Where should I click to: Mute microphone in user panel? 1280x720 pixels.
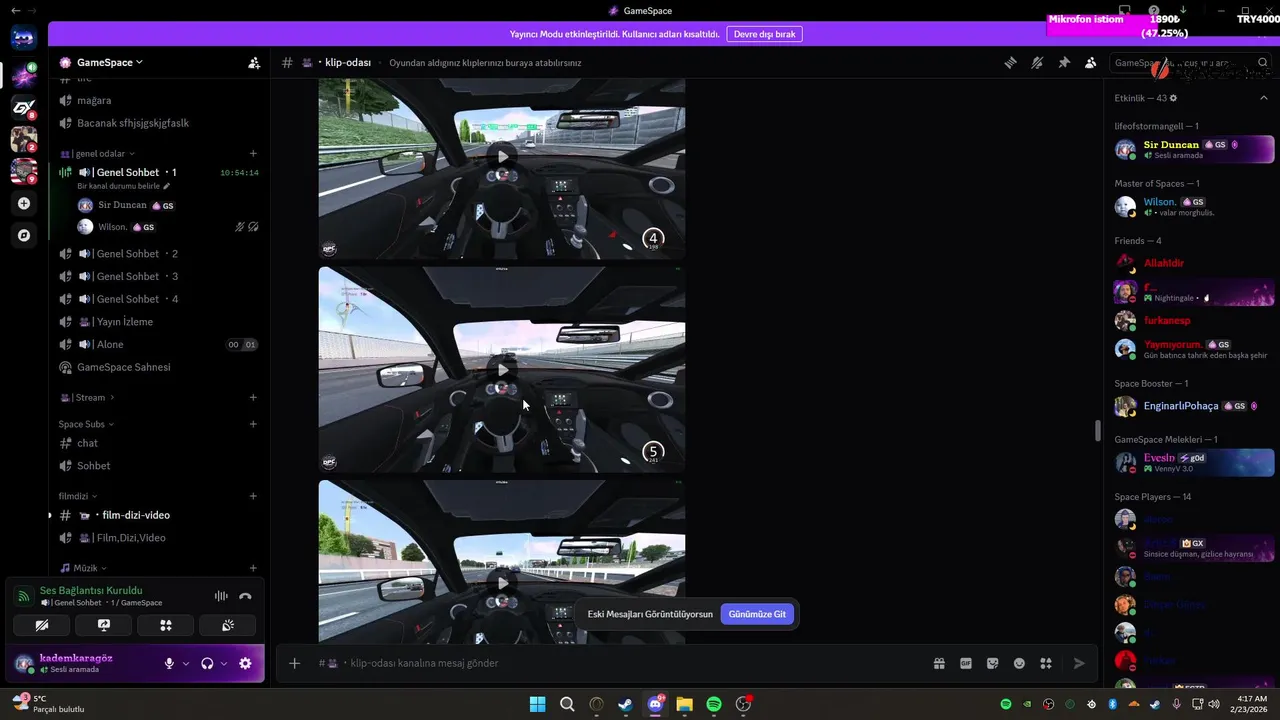pyautogui.click(x=169, y=663)
